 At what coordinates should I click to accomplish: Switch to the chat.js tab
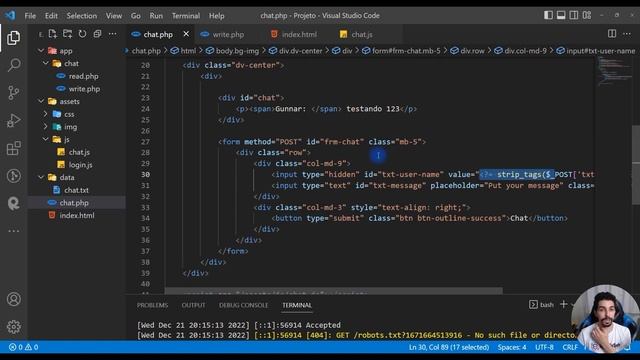click(361, 34)
